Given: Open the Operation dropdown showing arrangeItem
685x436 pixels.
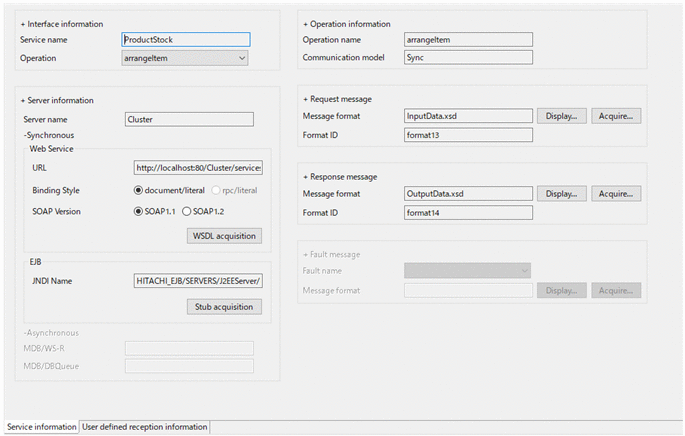Looking at the screenshot, I should 184,59.
